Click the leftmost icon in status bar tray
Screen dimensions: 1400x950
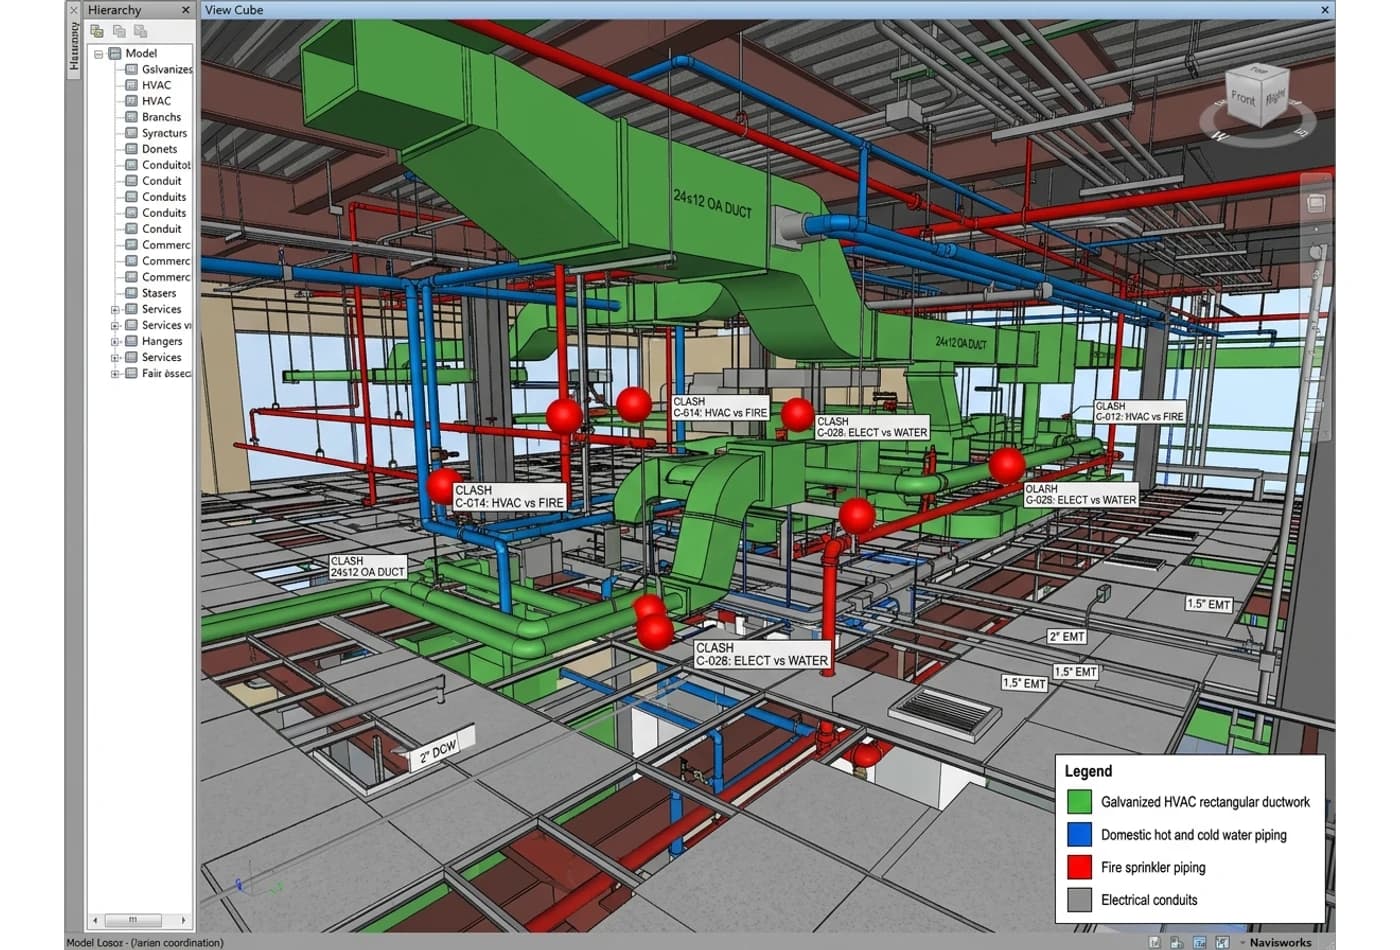point(1155,942)
